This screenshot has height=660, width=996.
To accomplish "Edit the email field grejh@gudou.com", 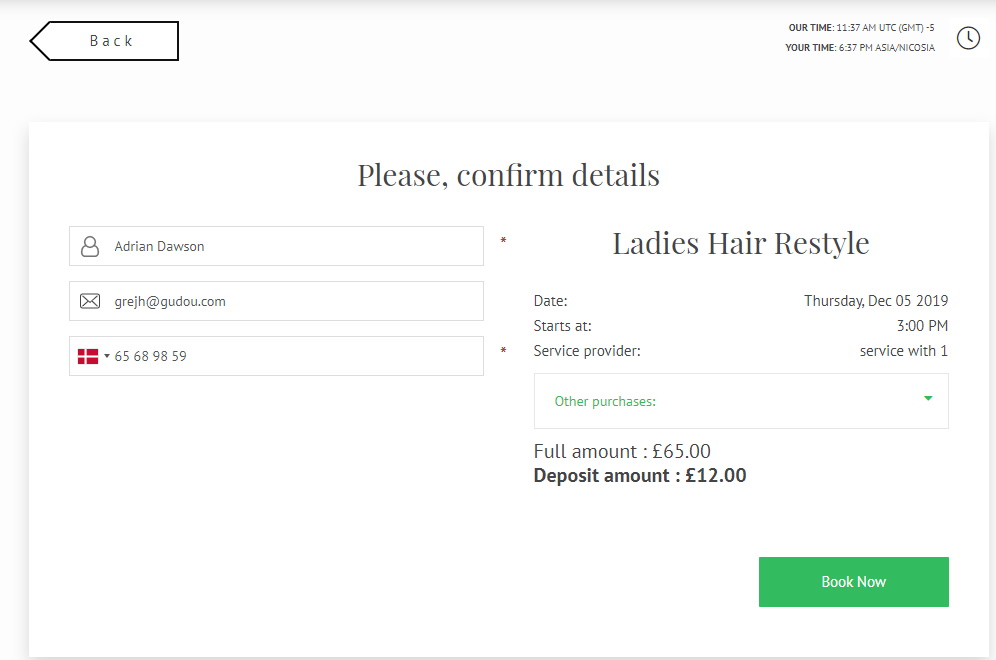I will (276, 301).
